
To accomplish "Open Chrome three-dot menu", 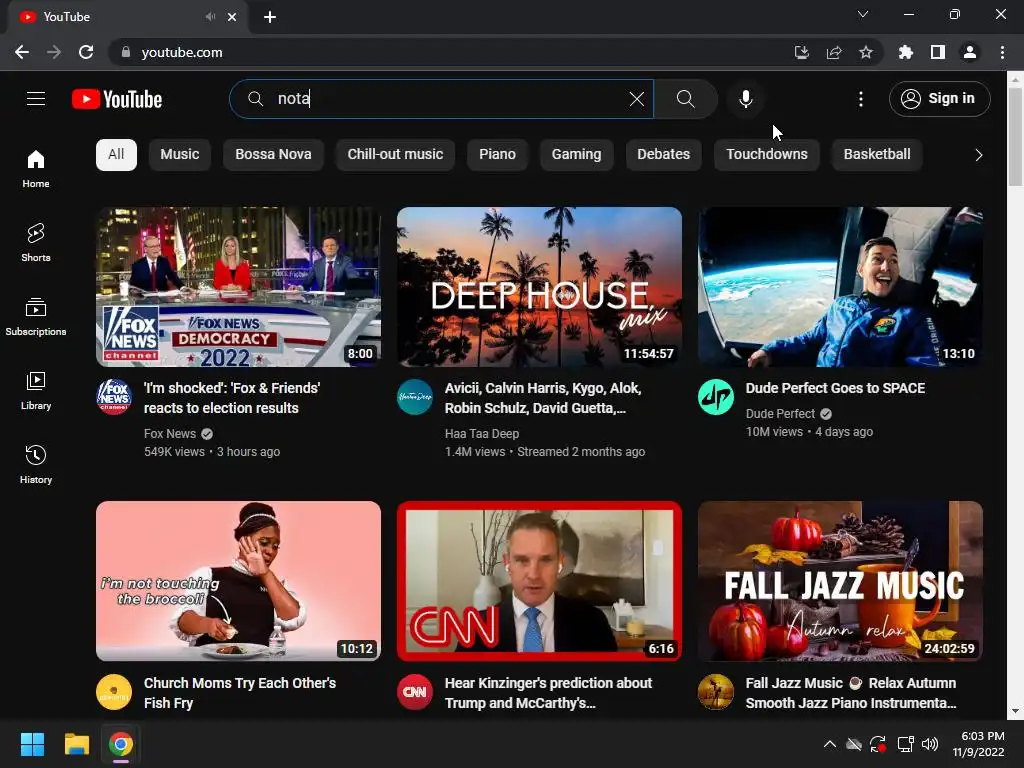I will tap(1002, 52).
